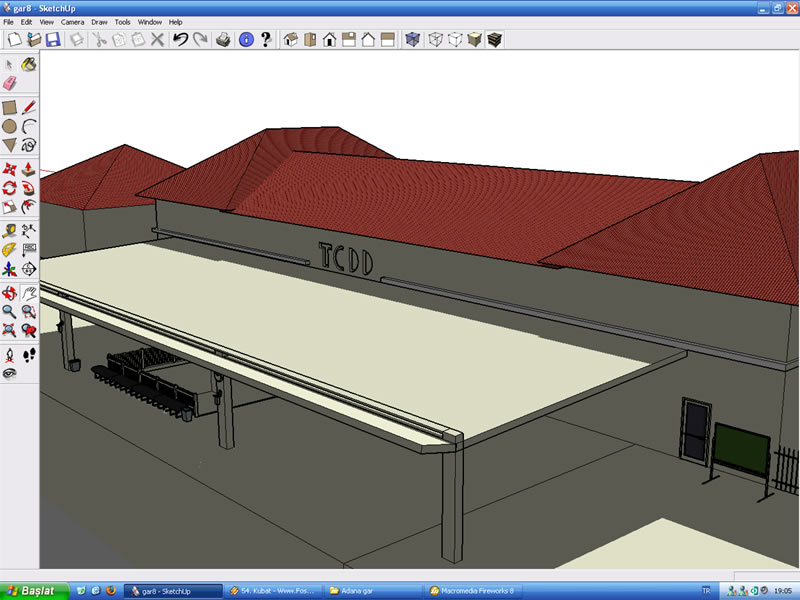Select the Dimension tool
The image size is (800, 600).
click(29, 231)
